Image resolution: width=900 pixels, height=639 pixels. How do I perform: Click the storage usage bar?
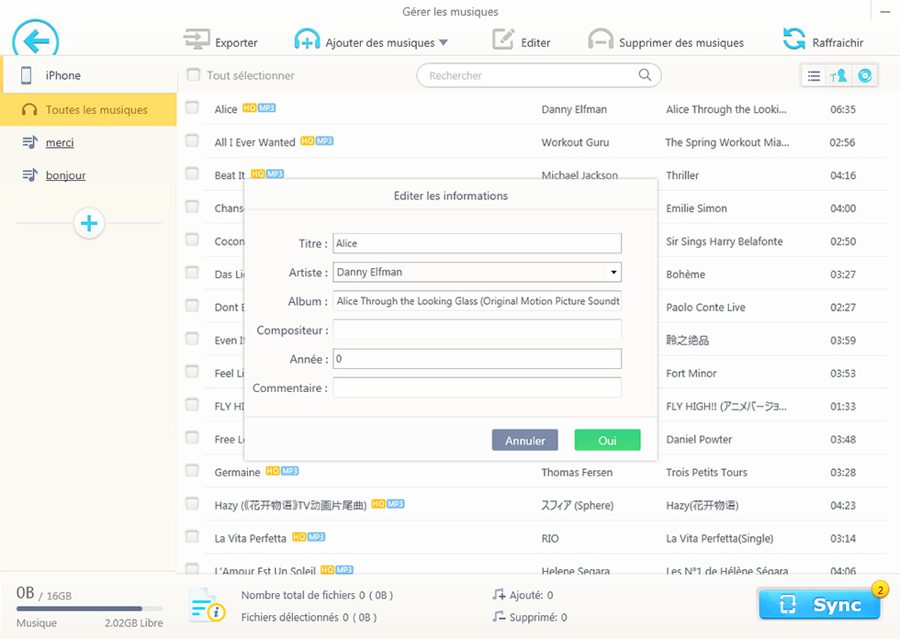click(x=89, y=608)
